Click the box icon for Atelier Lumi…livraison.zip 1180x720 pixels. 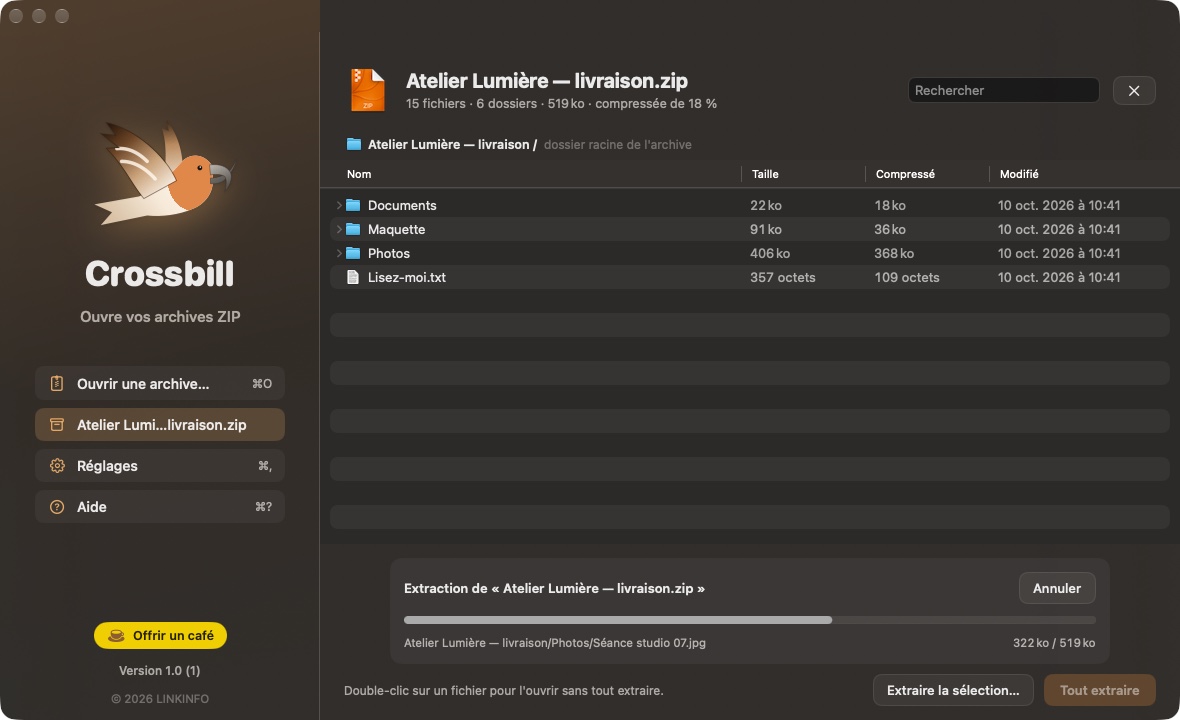pyautogui.click(x=56, y=425)
